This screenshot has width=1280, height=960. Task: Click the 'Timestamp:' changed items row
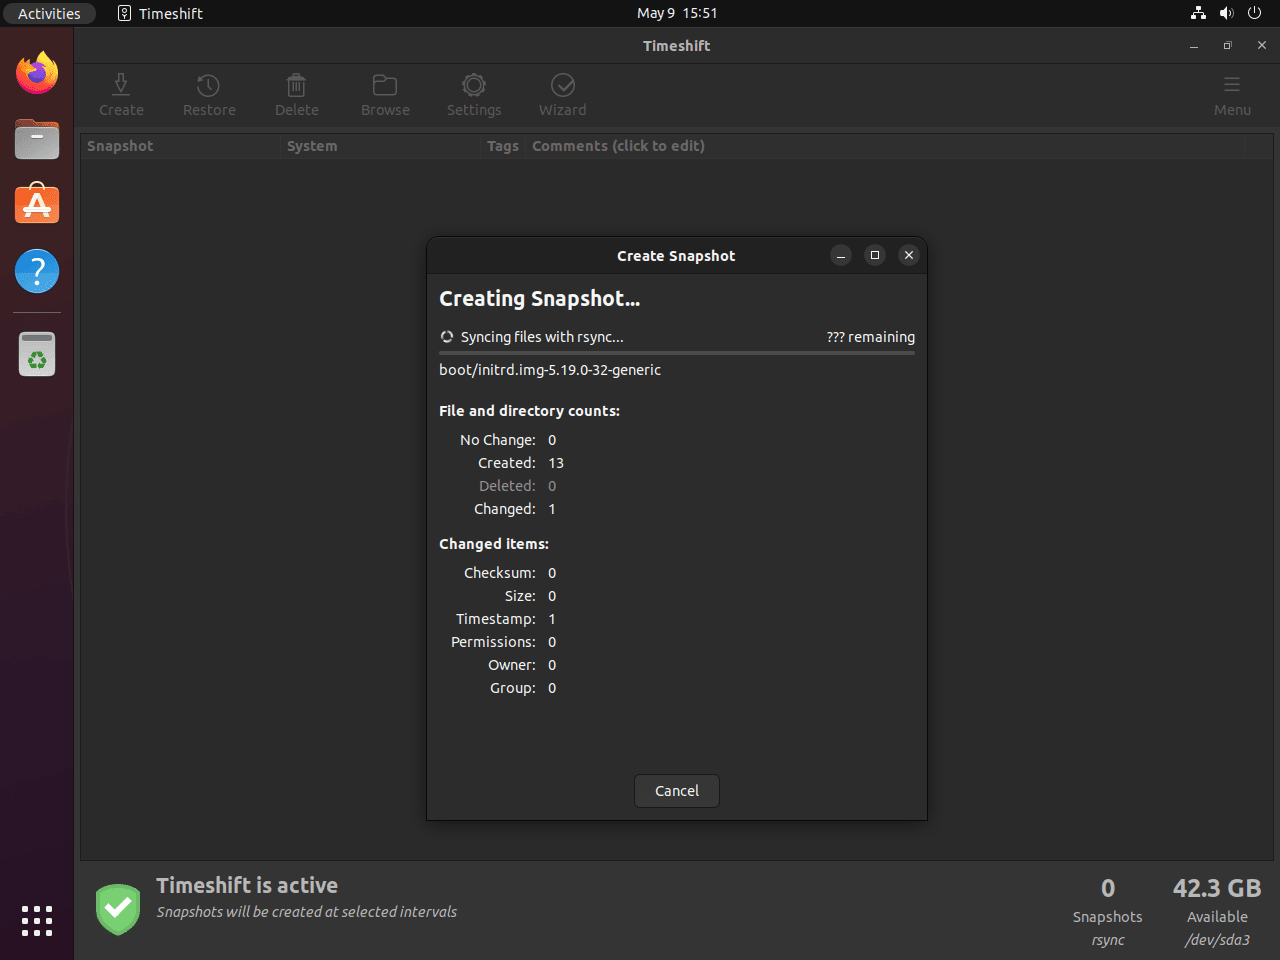[x=506, y=619]
